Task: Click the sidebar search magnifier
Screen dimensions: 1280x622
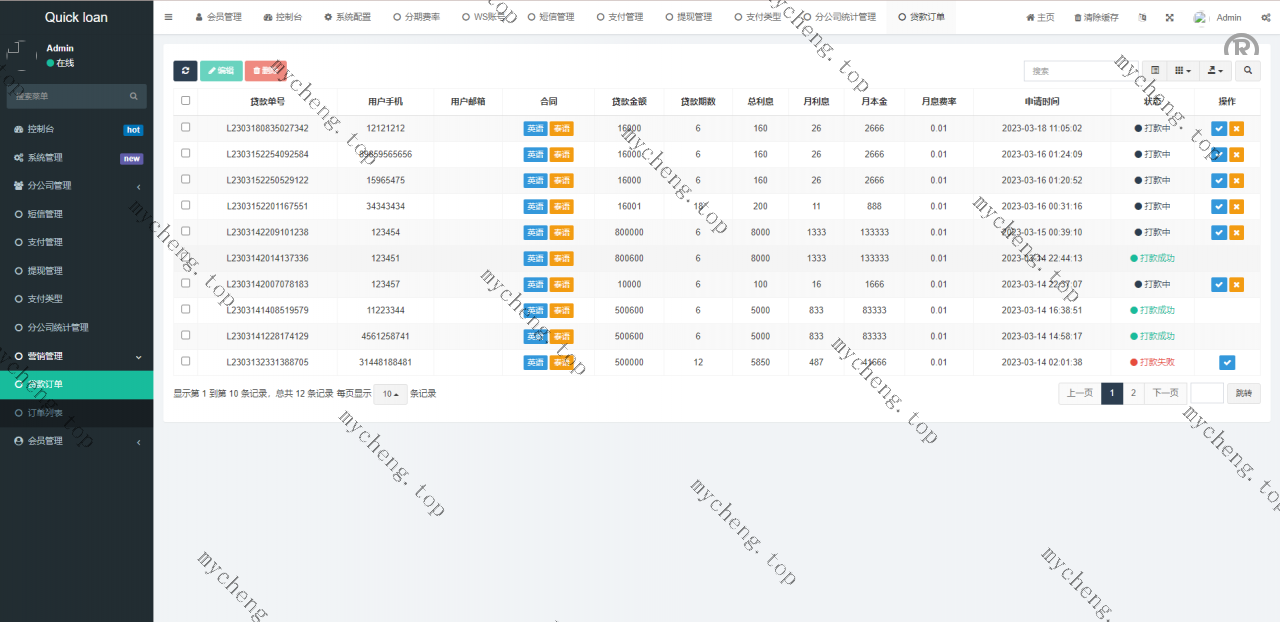Action: [133, 96]
